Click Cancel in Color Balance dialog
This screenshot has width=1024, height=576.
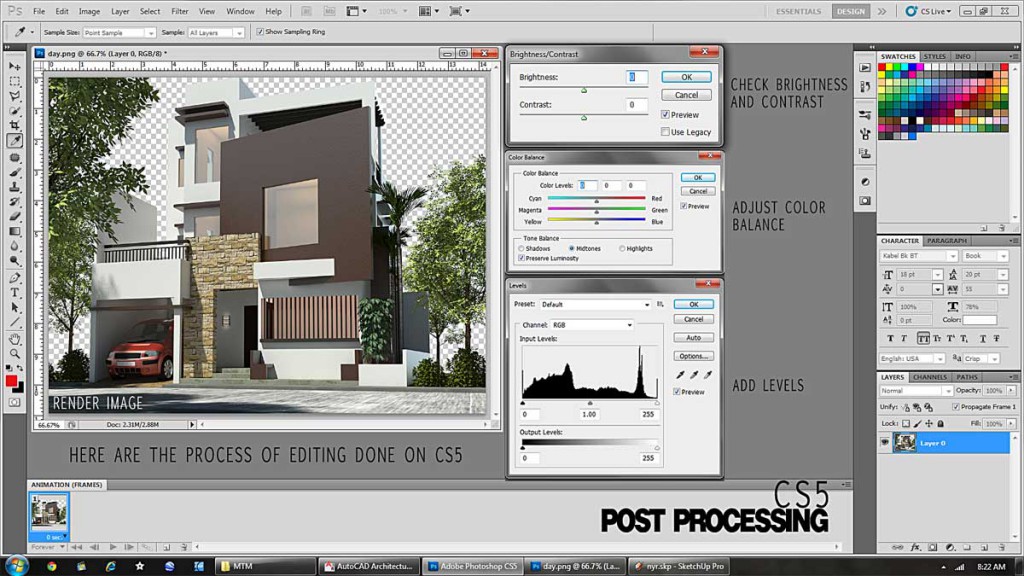(x=697, y=191)
